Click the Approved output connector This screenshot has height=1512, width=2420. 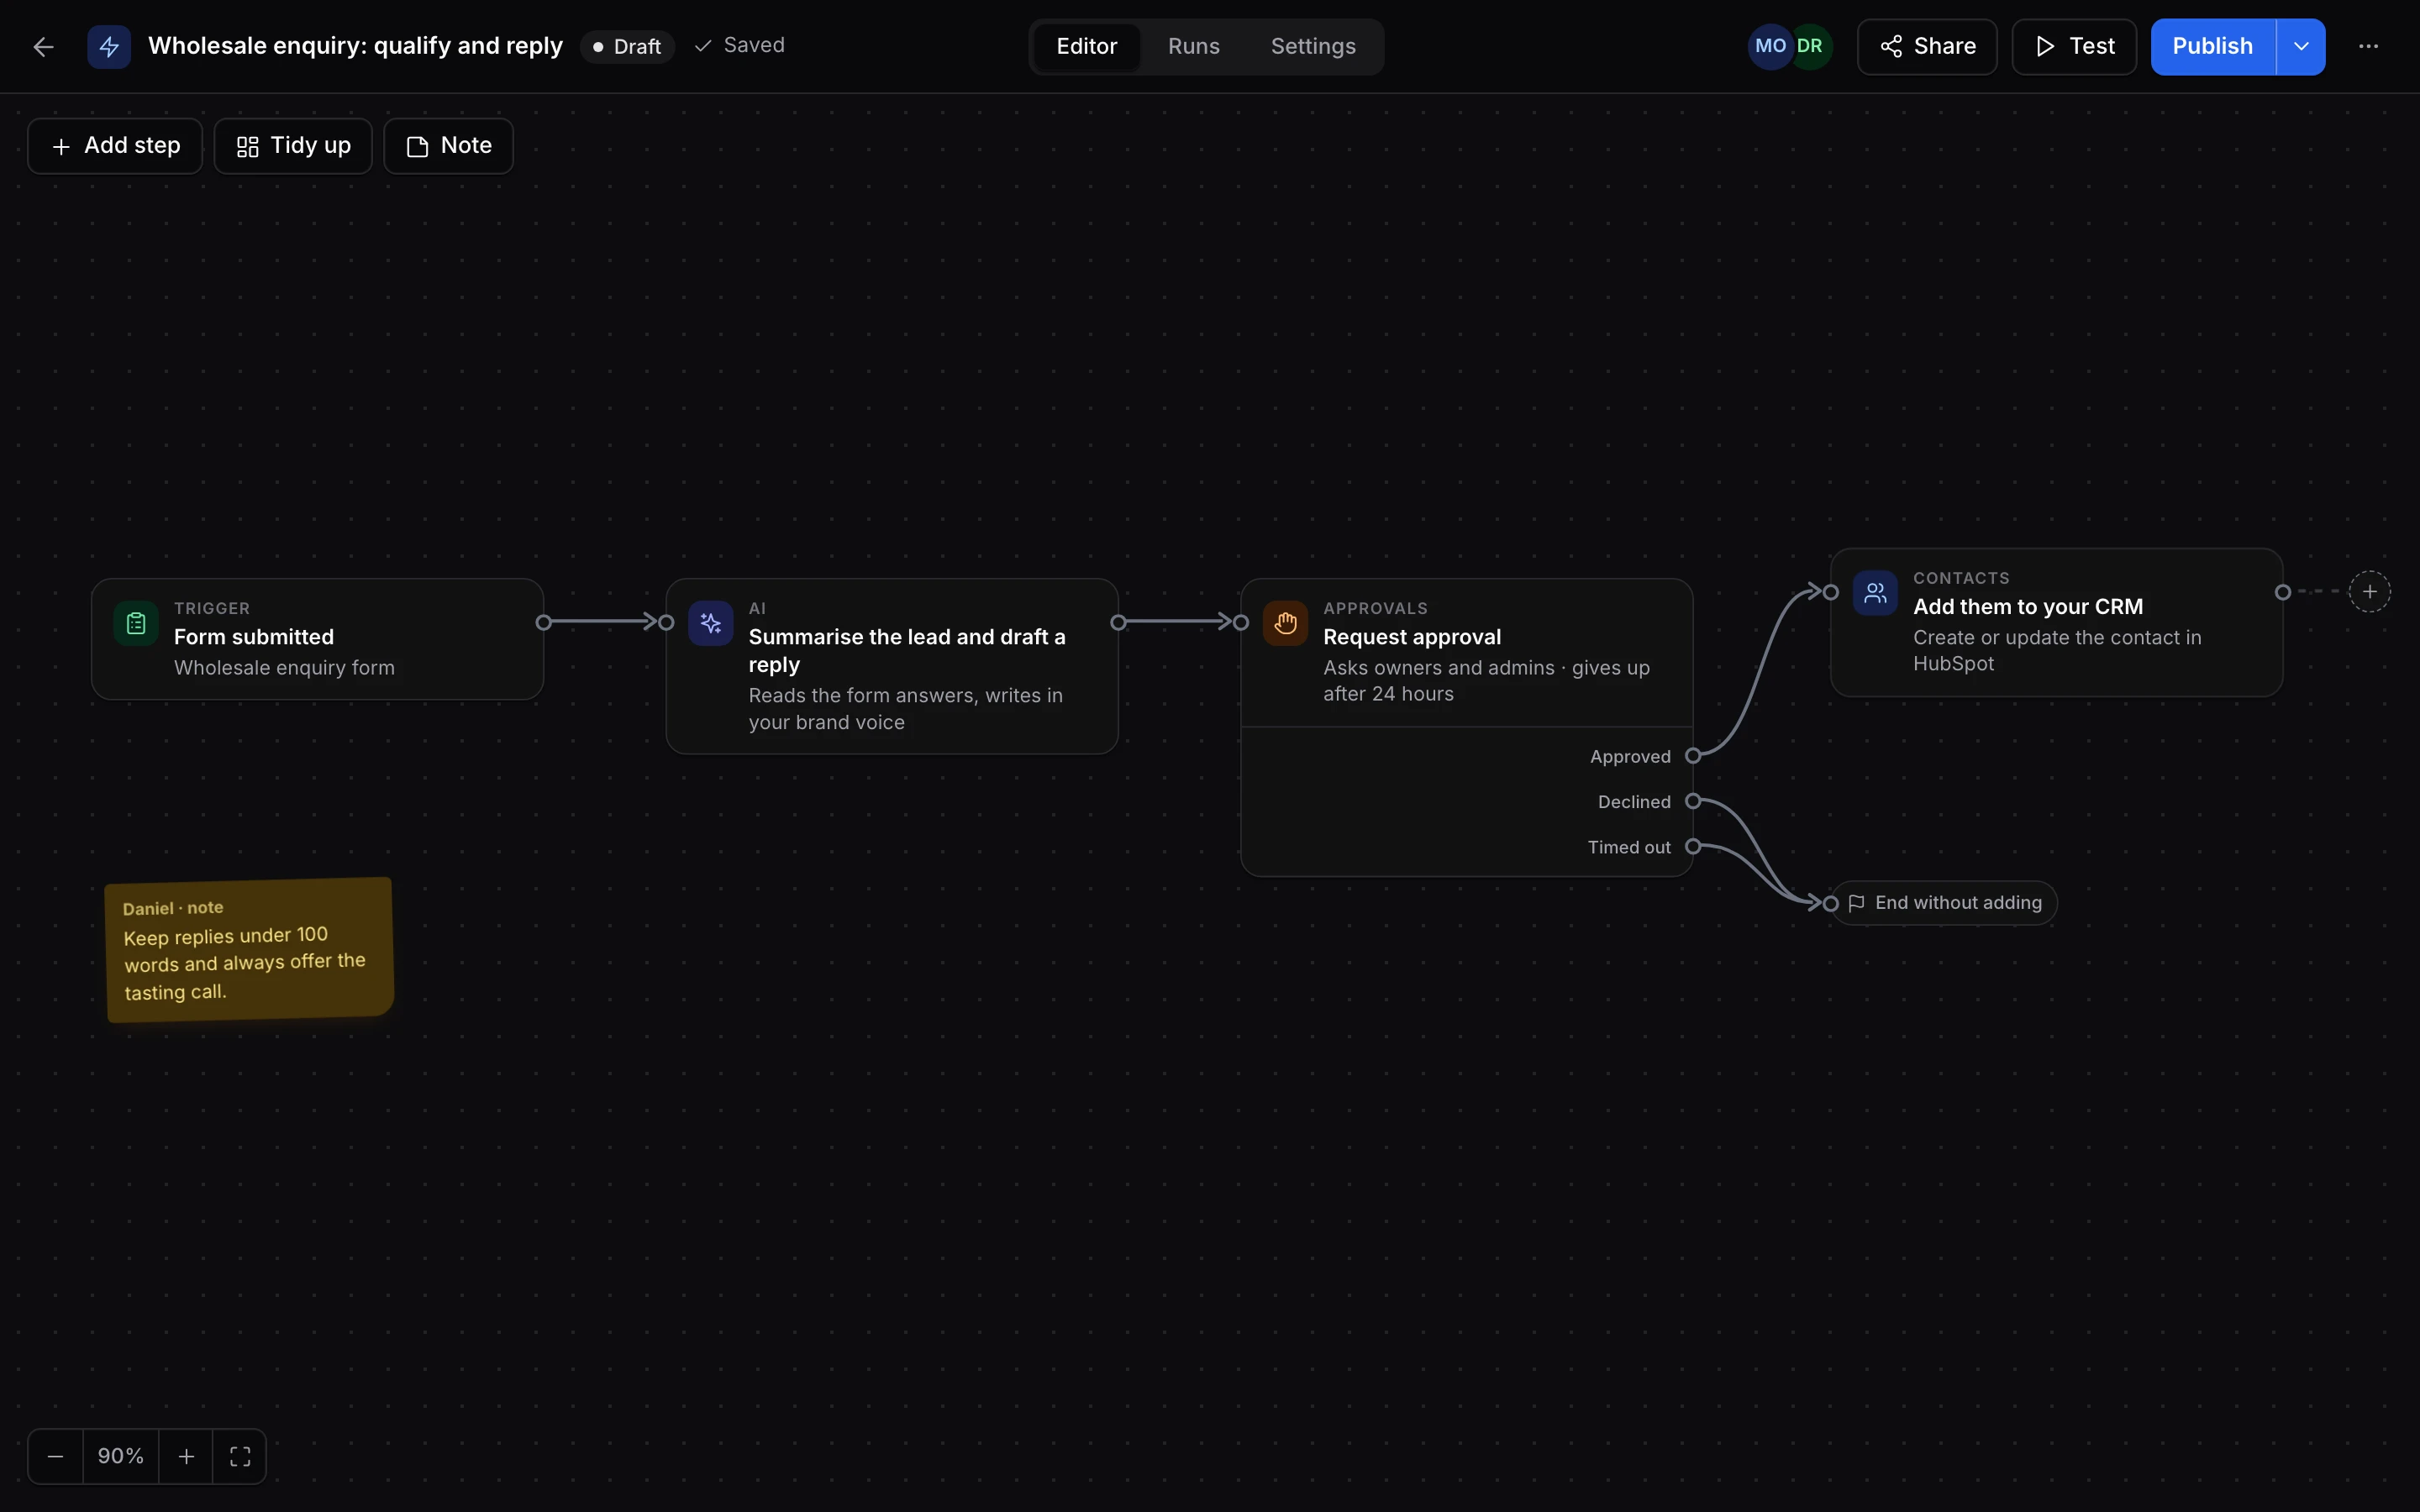click(1693, 756)
